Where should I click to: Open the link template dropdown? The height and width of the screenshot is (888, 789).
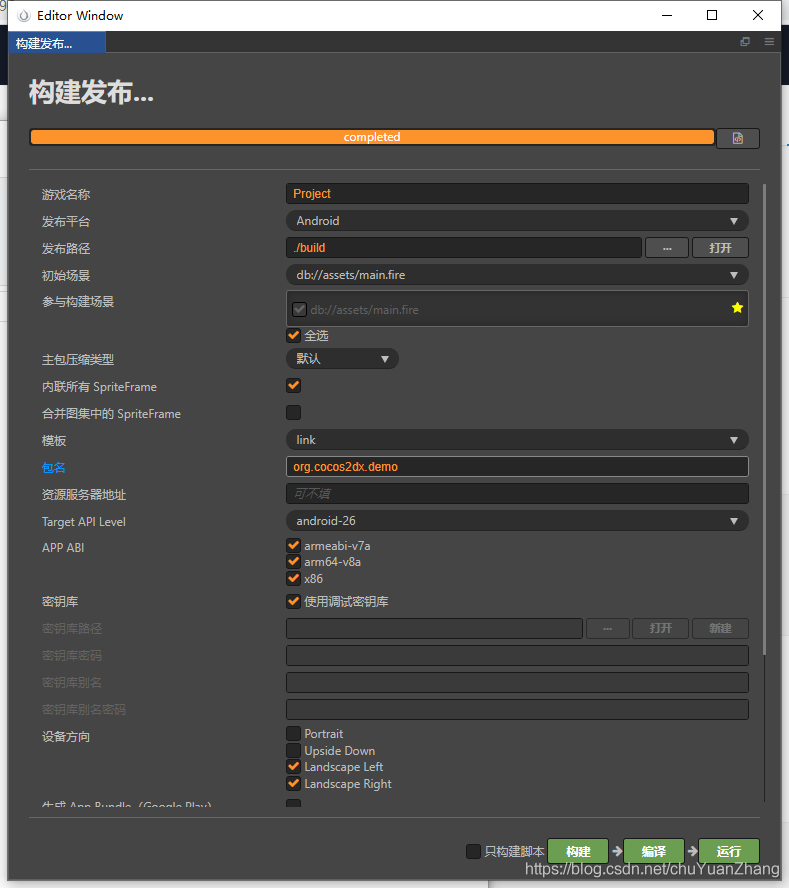tap(517, 439)
